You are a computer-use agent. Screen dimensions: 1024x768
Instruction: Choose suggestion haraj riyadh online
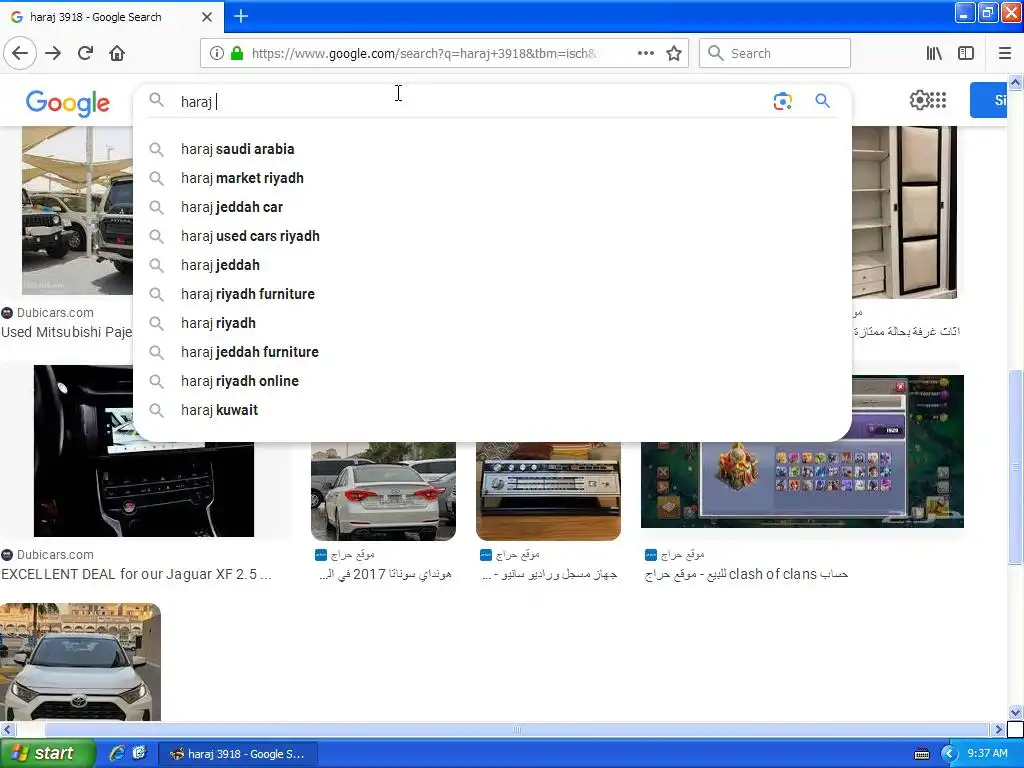(492, 381)
